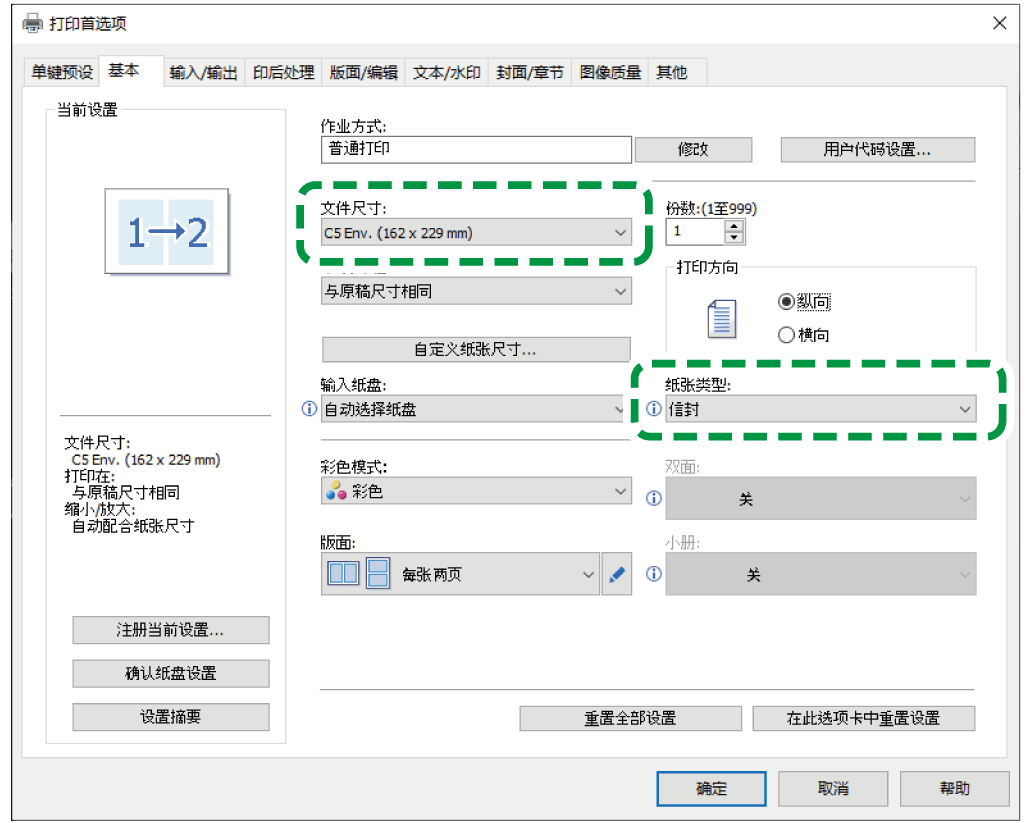Increase 份数 using the up stepper arrow
Screen dimensions: 1028x823
pos(734,226)
